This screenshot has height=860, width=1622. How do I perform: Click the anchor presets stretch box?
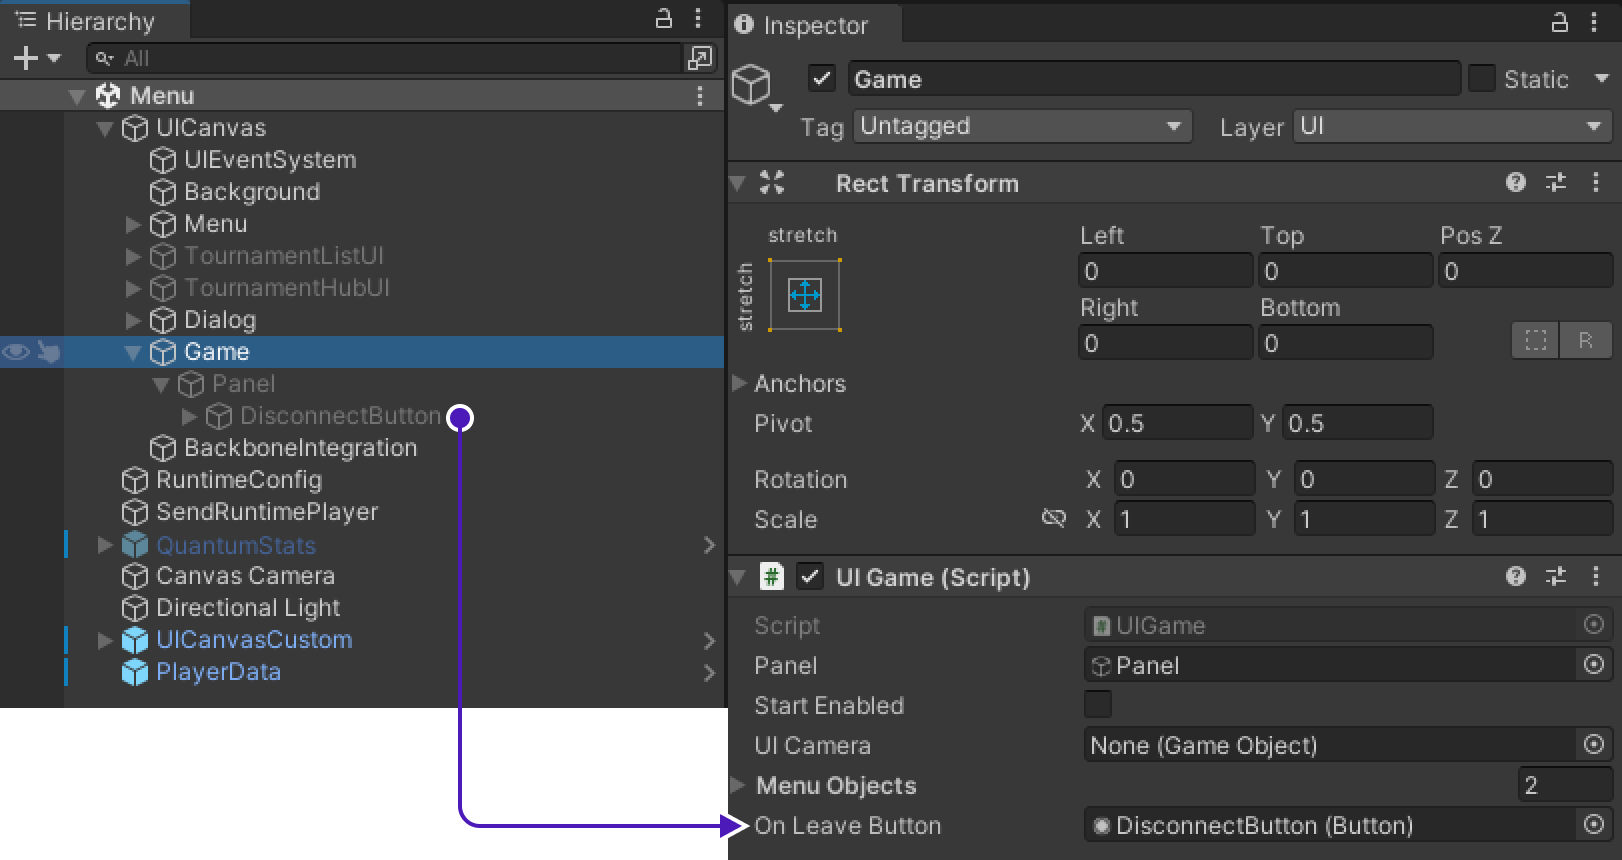[x=804, y=295]
